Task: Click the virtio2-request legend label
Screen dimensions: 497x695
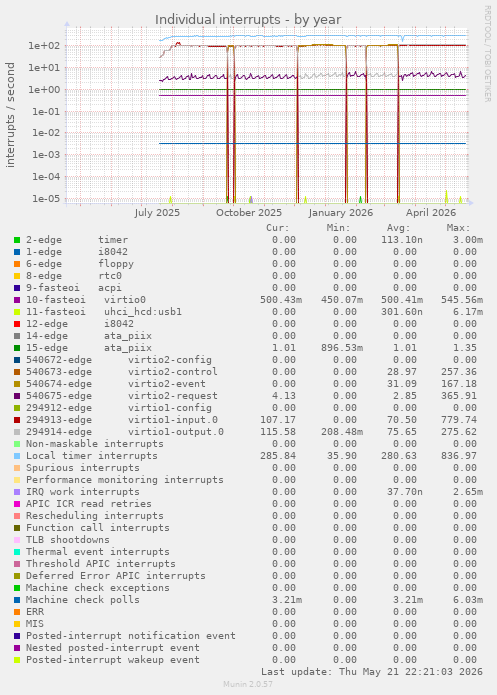Action: pyautogui.click(x=173, y=396)
